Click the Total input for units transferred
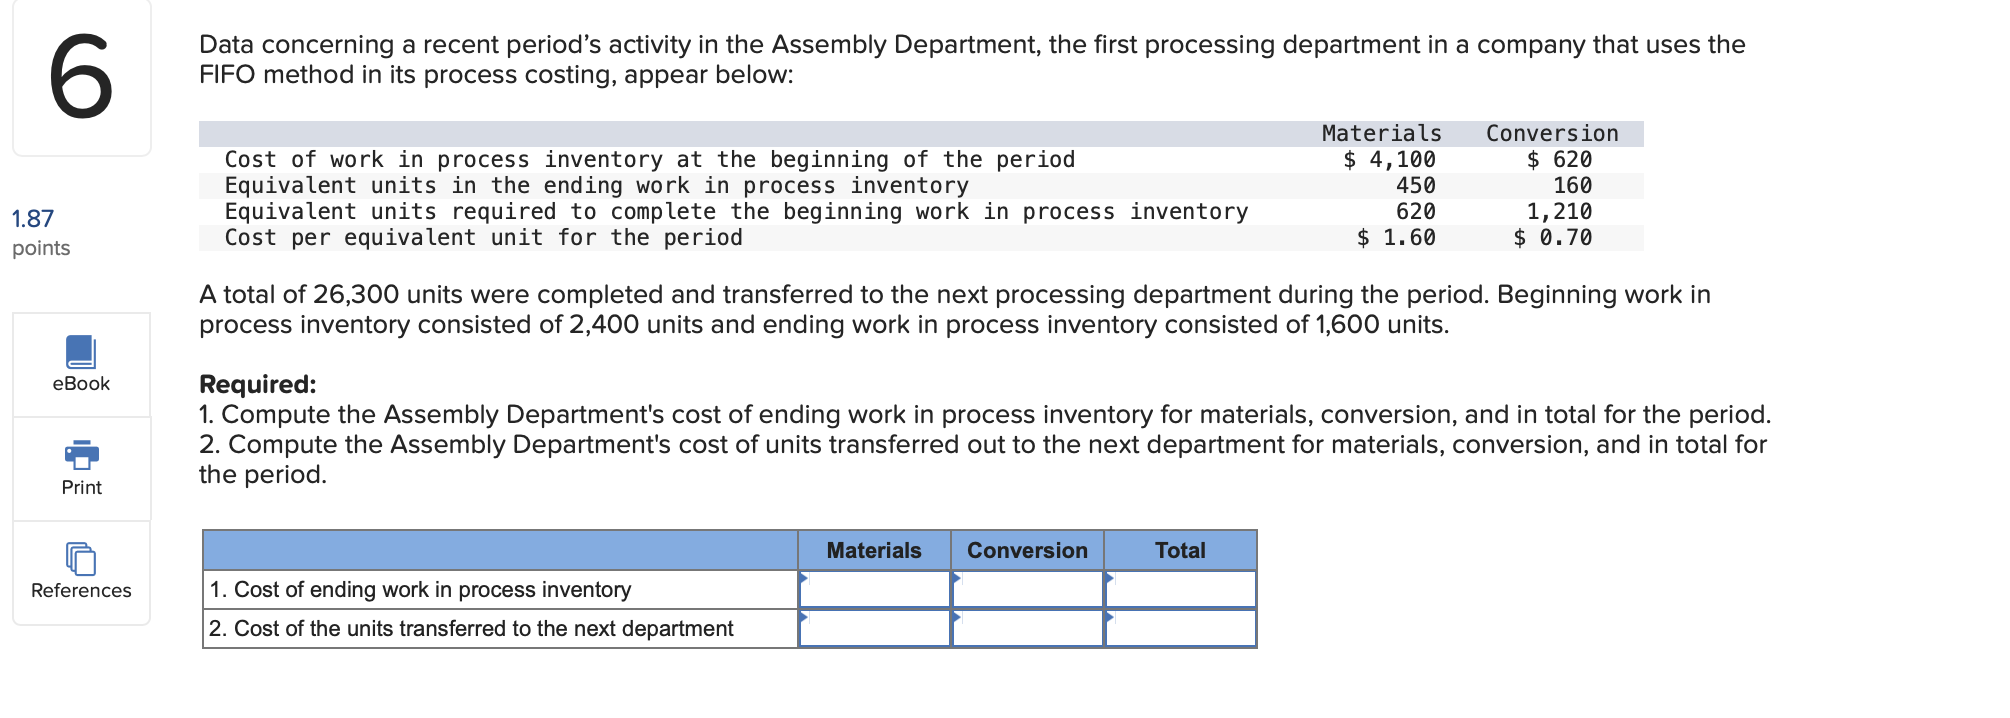The width and height of the screenshot is (2010, 718). pos(1180,628)
